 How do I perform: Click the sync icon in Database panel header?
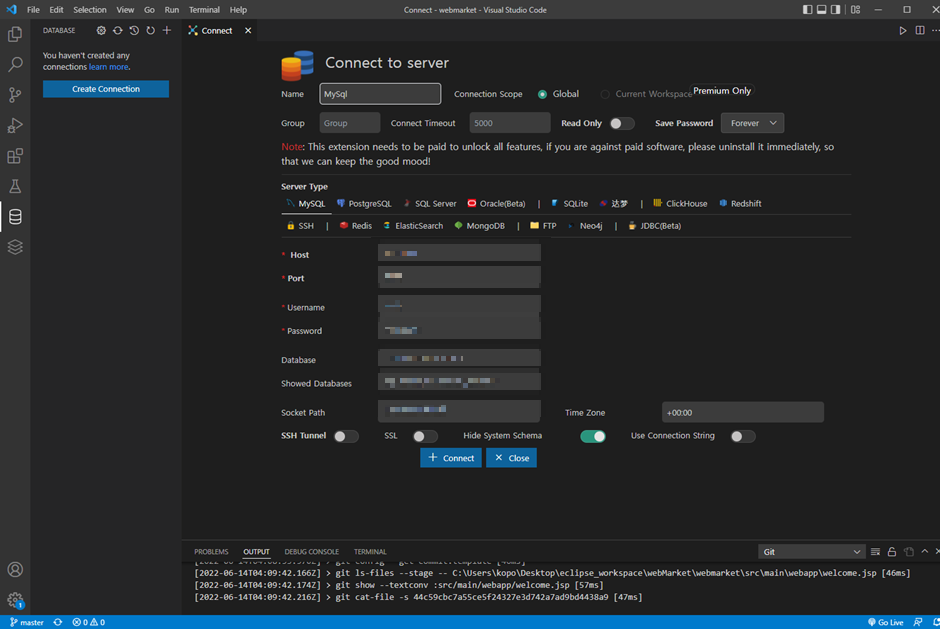(x=118, y=31)
